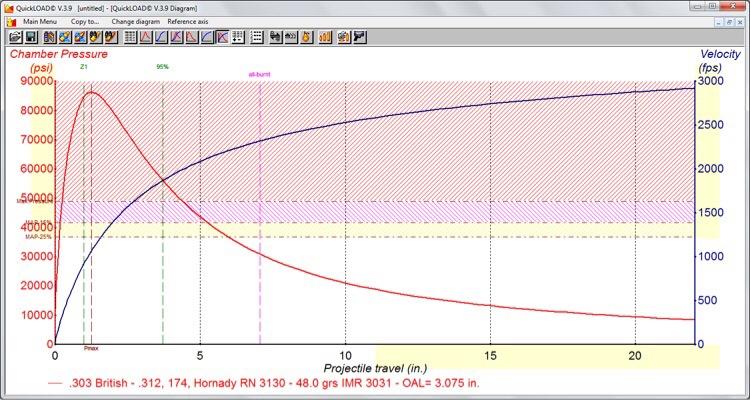Image resolution: width=750 pixels, height=400 pixels.
Task: Click the orange bar chart icon
Action: coord(325,37)
